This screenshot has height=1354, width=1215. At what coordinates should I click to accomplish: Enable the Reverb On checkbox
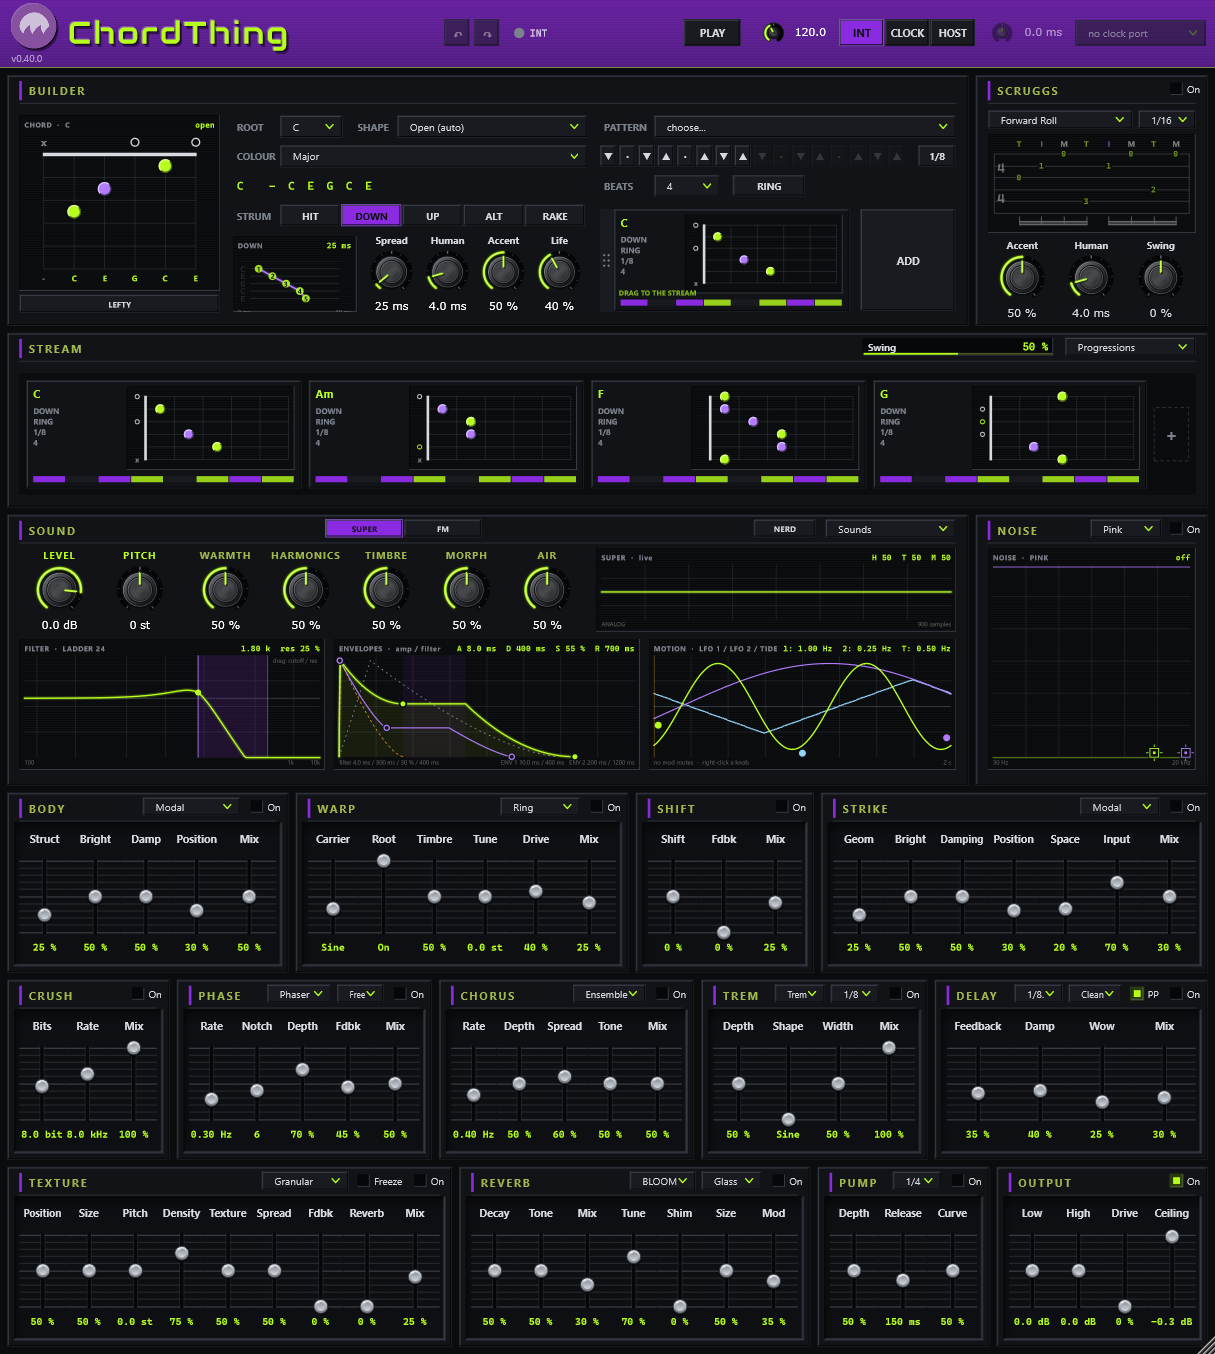coord(778,1181)
